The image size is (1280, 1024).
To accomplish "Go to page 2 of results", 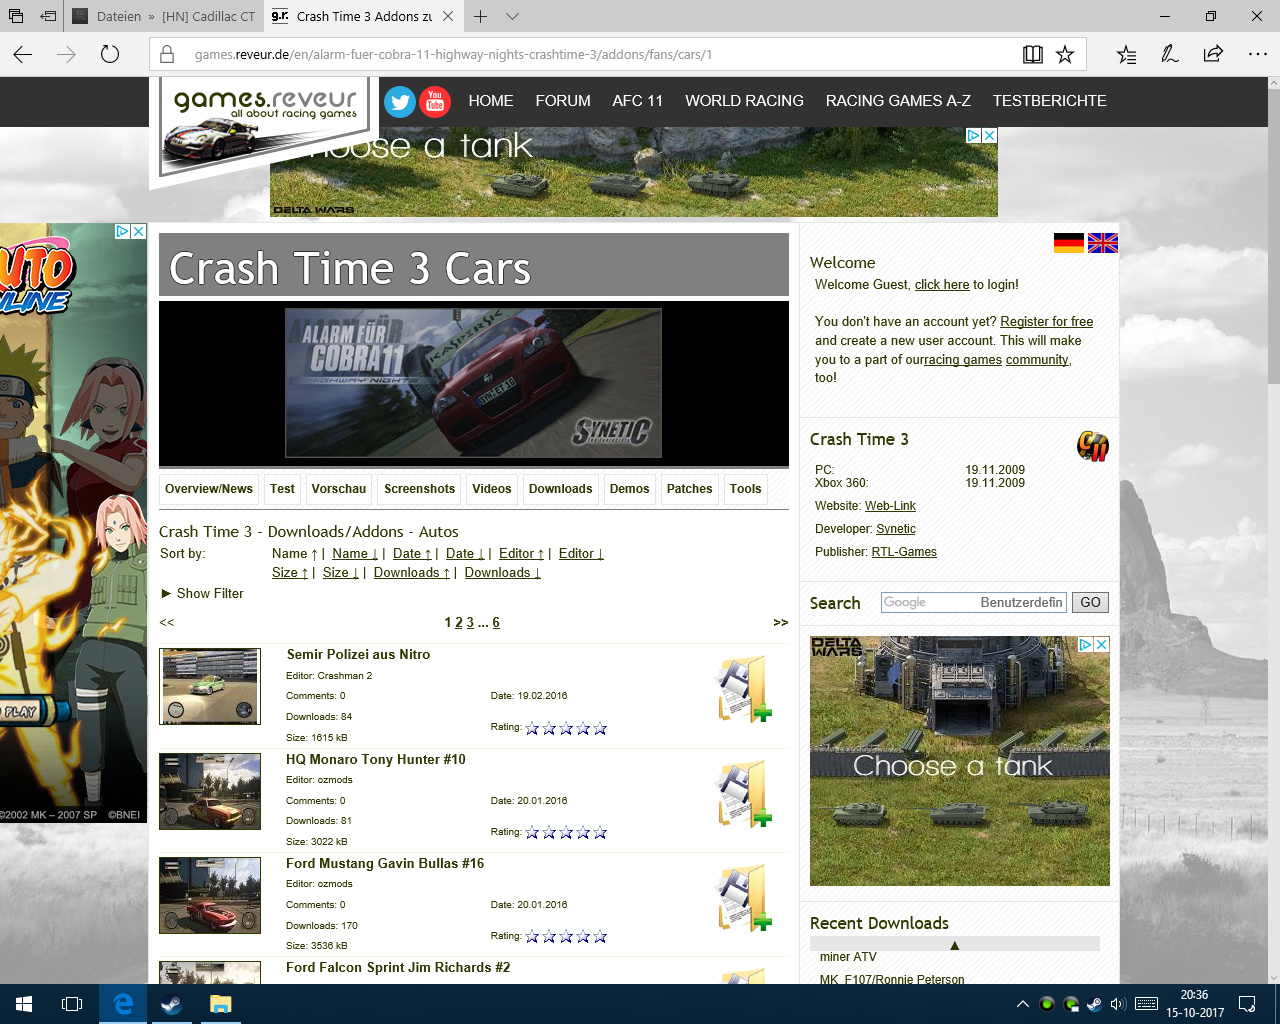I will (x=459, y=623).
